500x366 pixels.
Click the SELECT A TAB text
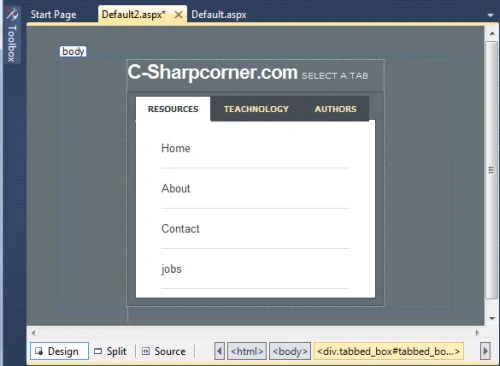coord(335,76)
